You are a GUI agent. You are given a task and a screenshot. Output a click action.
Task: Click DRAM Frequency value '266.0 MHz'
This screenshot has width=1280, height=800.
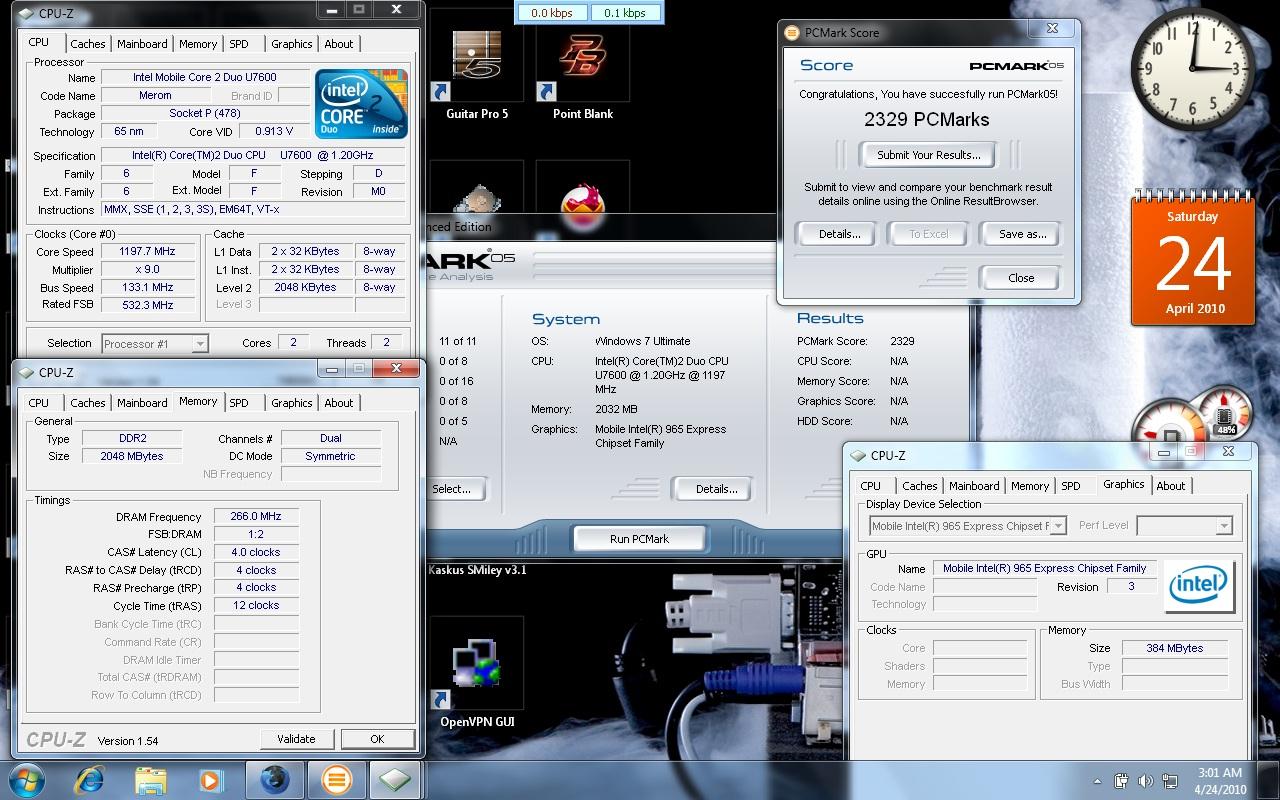(x=256, y=517)
